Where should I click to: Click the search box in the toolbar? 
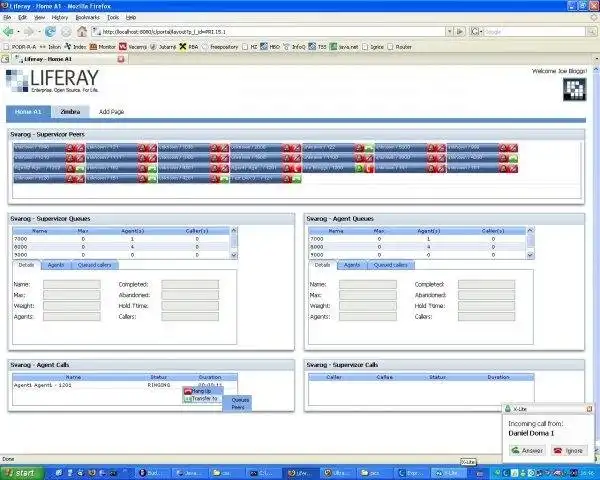(534, 32)
